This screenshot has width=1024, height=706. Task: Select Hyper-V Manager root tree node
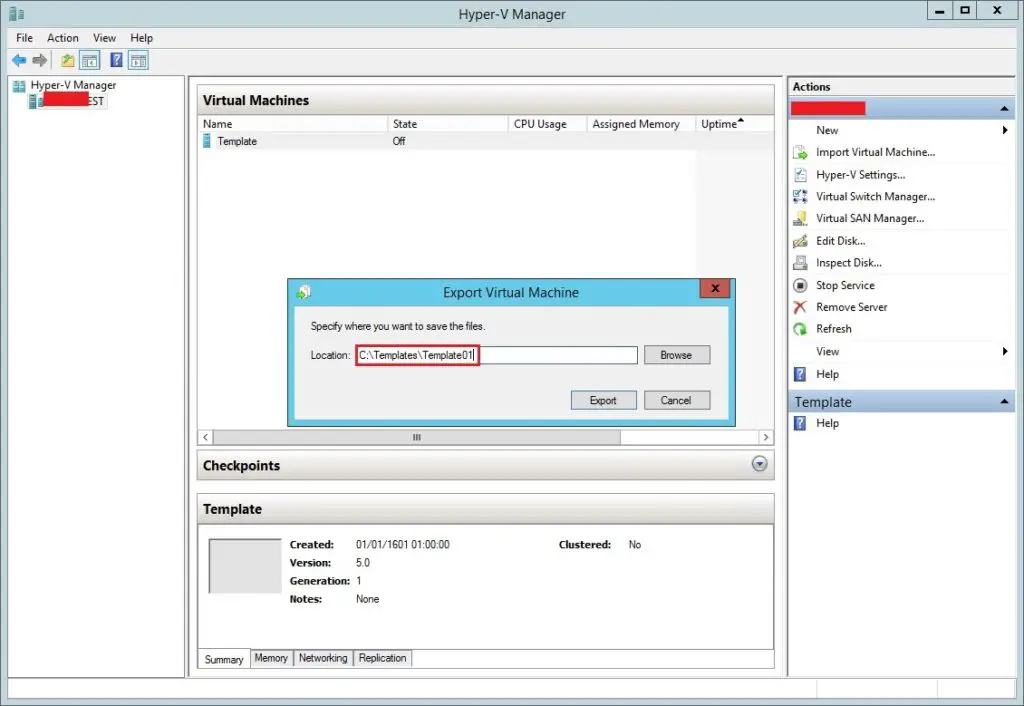[73, 85]
